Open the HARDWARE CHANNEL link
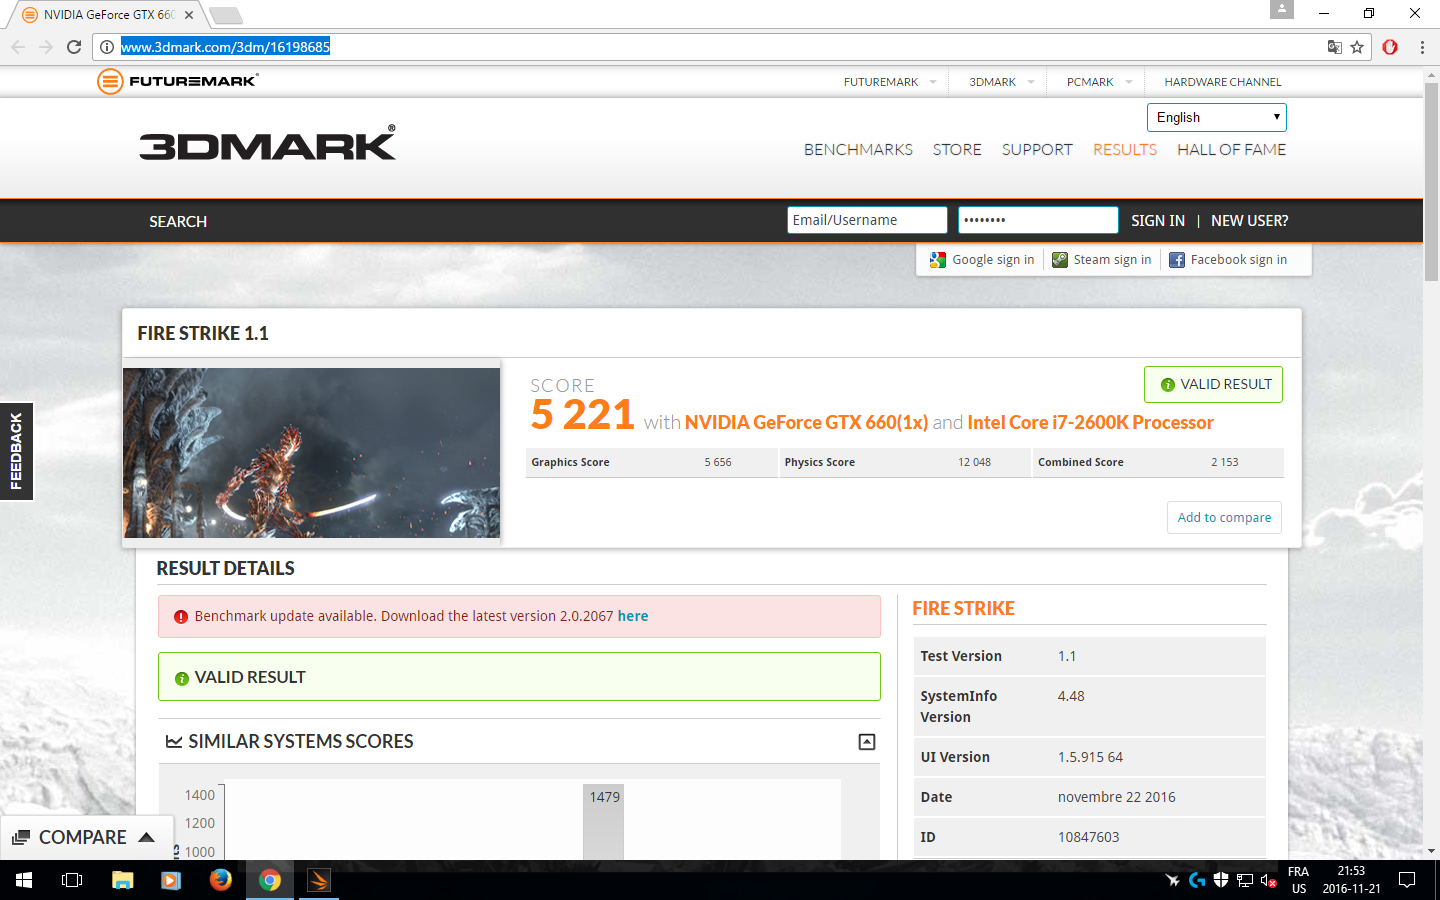The image size is (1440, 900). point(1222,82)
